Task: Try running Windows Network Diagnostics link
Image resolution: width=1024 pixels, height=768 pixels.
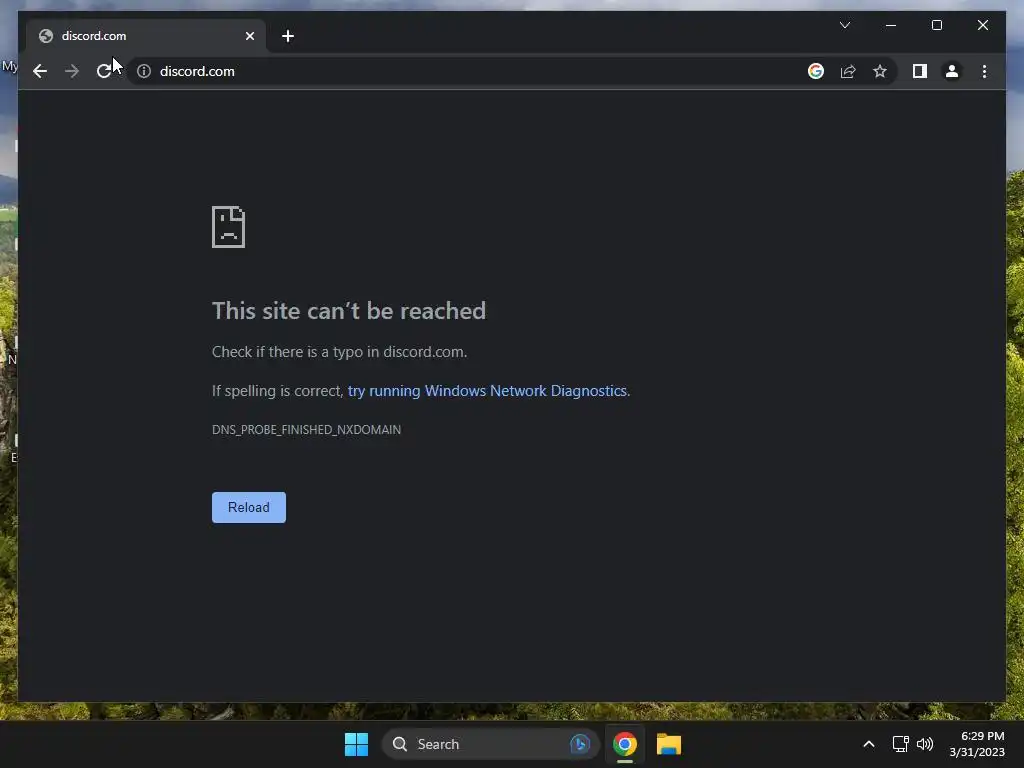Action: click(487, 391)
